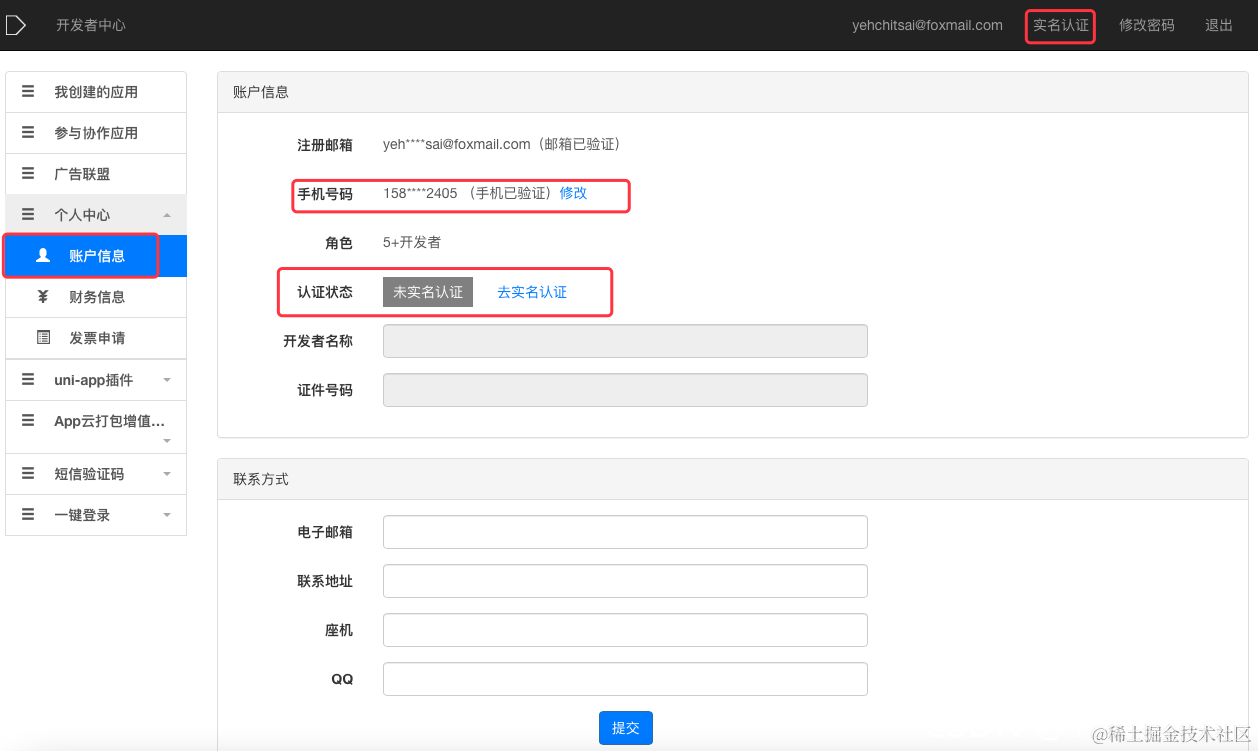This screenshot has height=751, width=1258.
Task: Click inside the QQ input field
Action: (625, 678)
